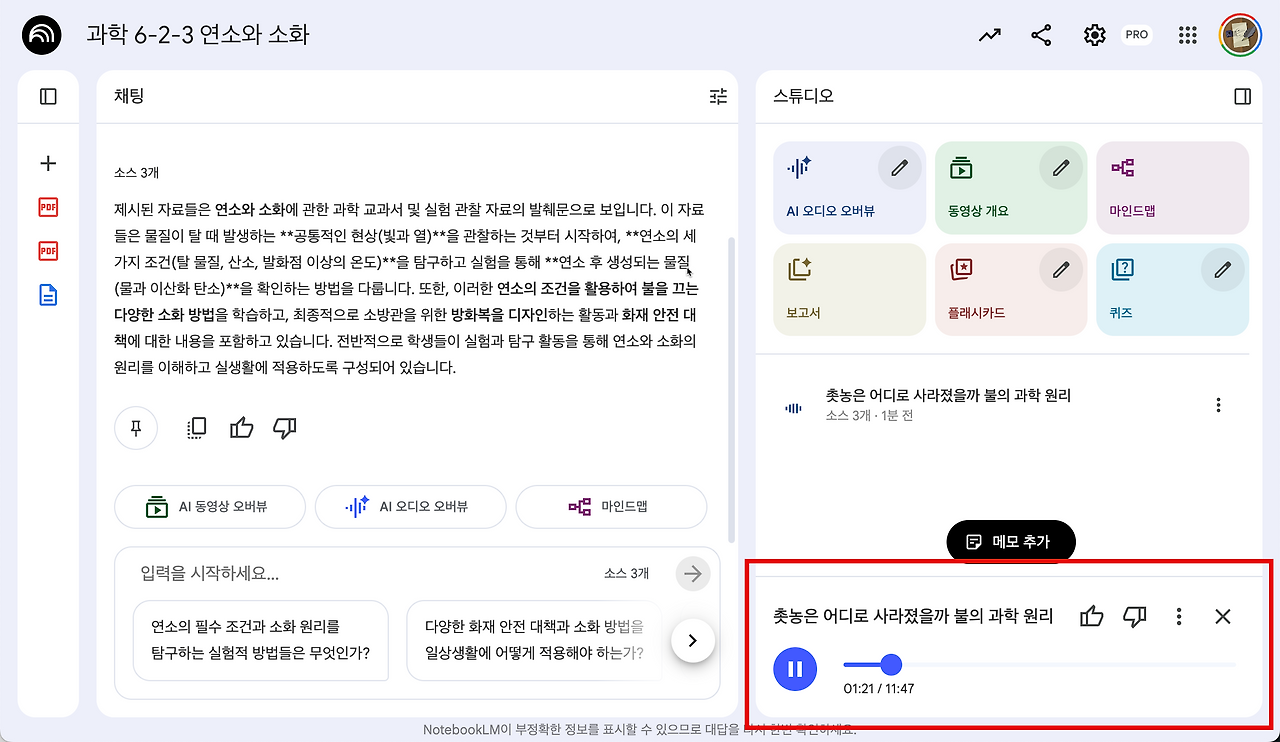1280x742 pixels.
Task: Pin the chat response to a note
Action: (136, 428)
